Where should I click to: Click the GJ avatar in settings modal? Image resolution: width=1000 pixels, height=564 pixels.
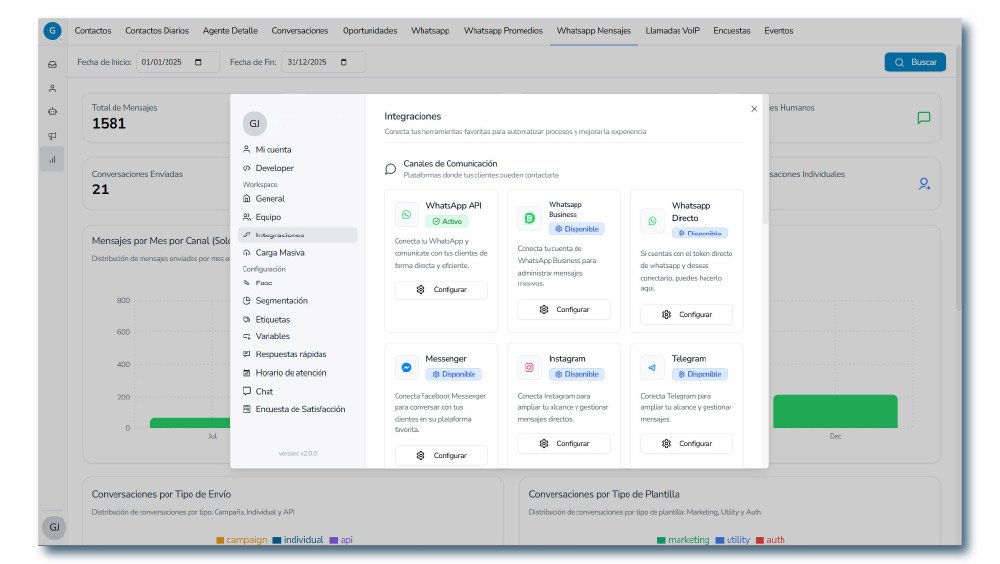pos(254,123)
